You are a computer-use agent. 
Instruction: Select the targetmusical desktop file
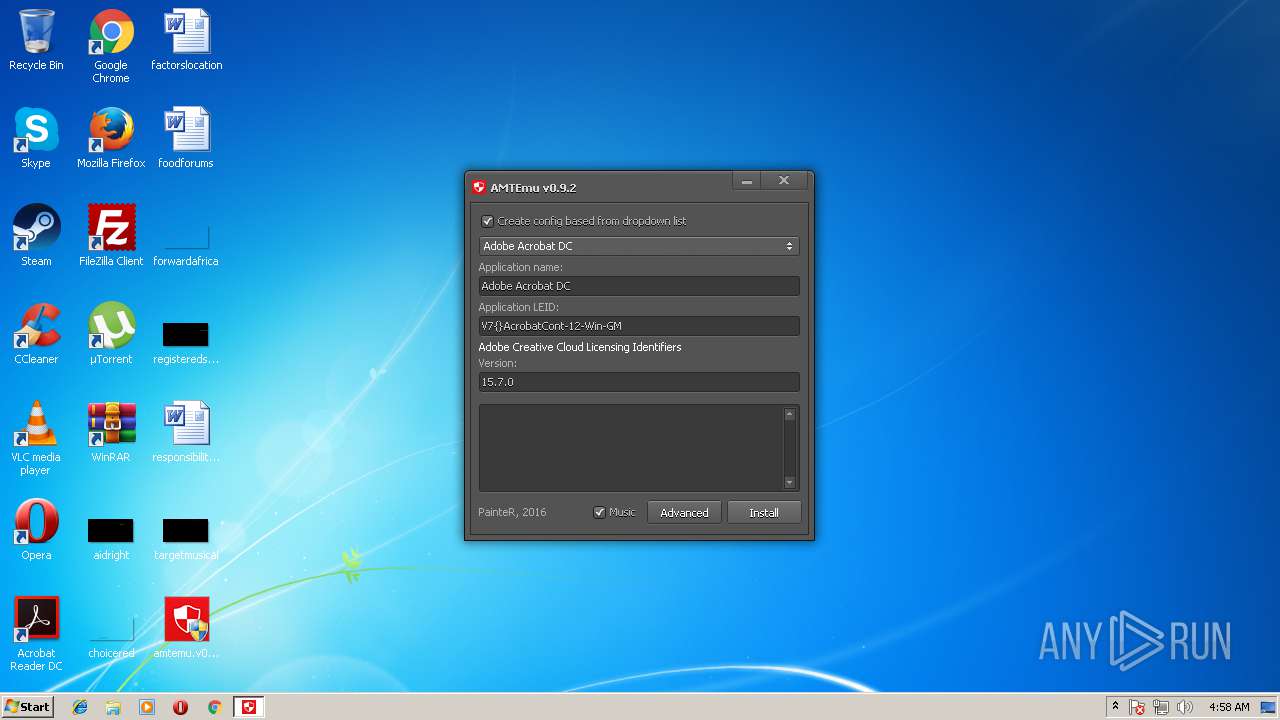tap(186, 539)
